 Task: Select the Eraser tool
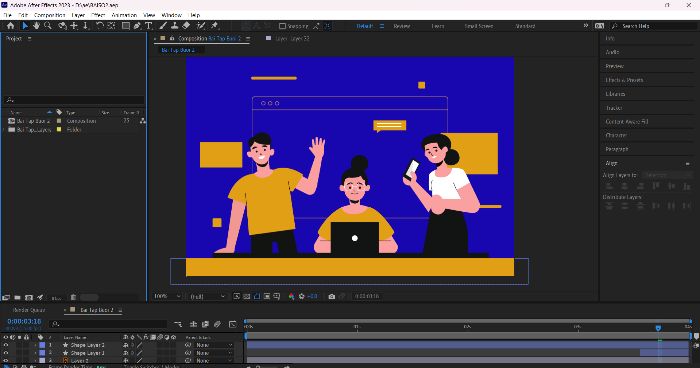186,26
